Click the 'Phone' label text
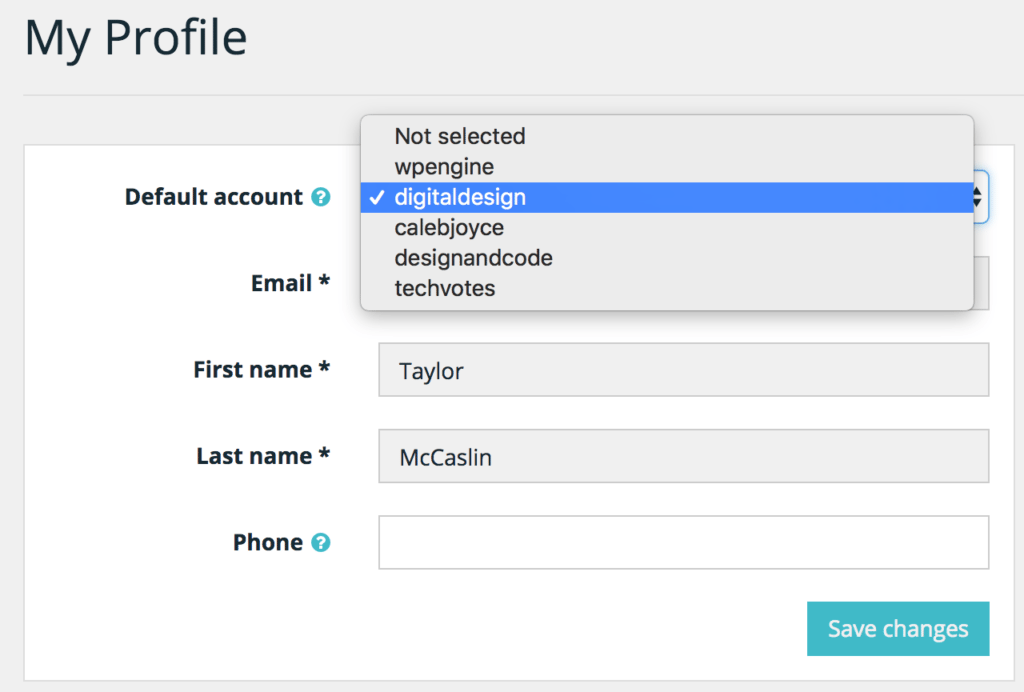The height and width of the screenshot is (692, 1024). [268, 542]
